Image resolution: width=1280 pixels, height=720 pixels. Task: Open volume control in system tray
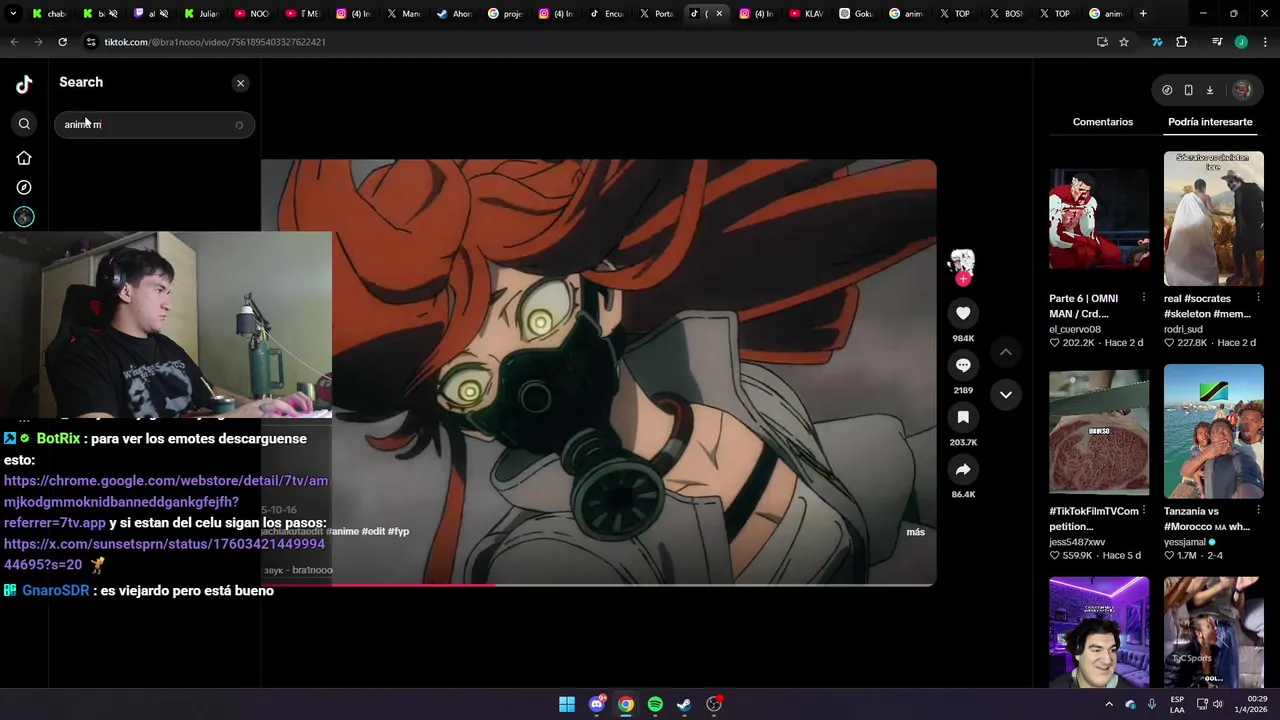coord(1217,704)
